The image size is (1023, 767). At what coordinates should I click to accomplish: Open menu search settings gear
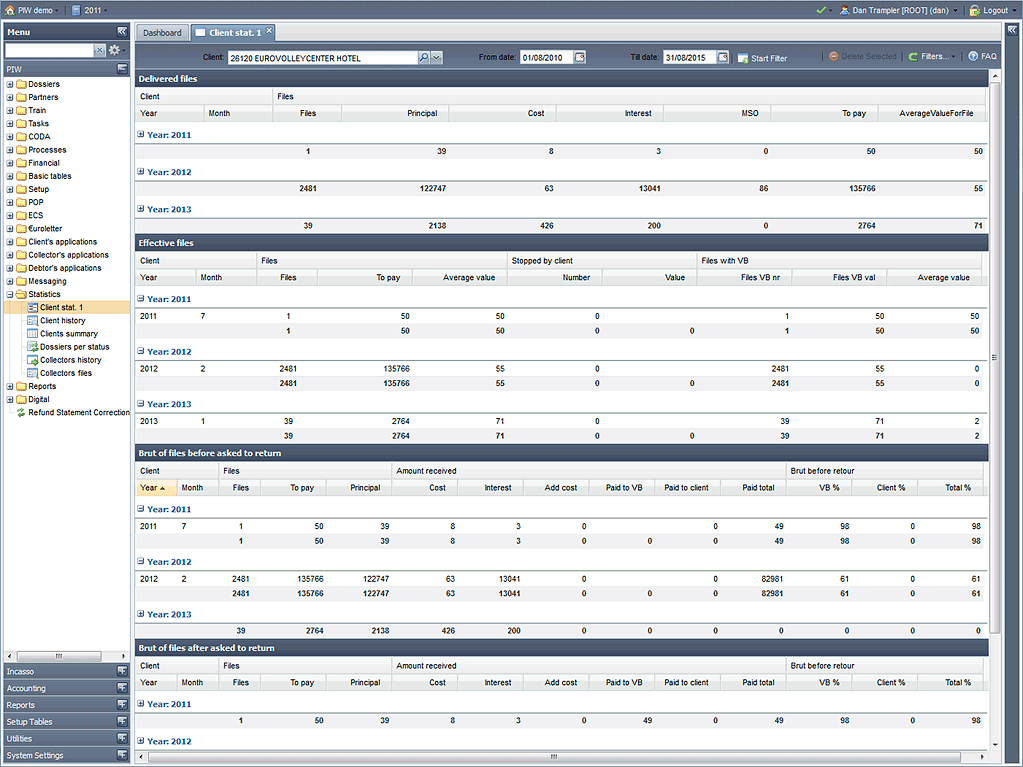(x=115, y=50)
